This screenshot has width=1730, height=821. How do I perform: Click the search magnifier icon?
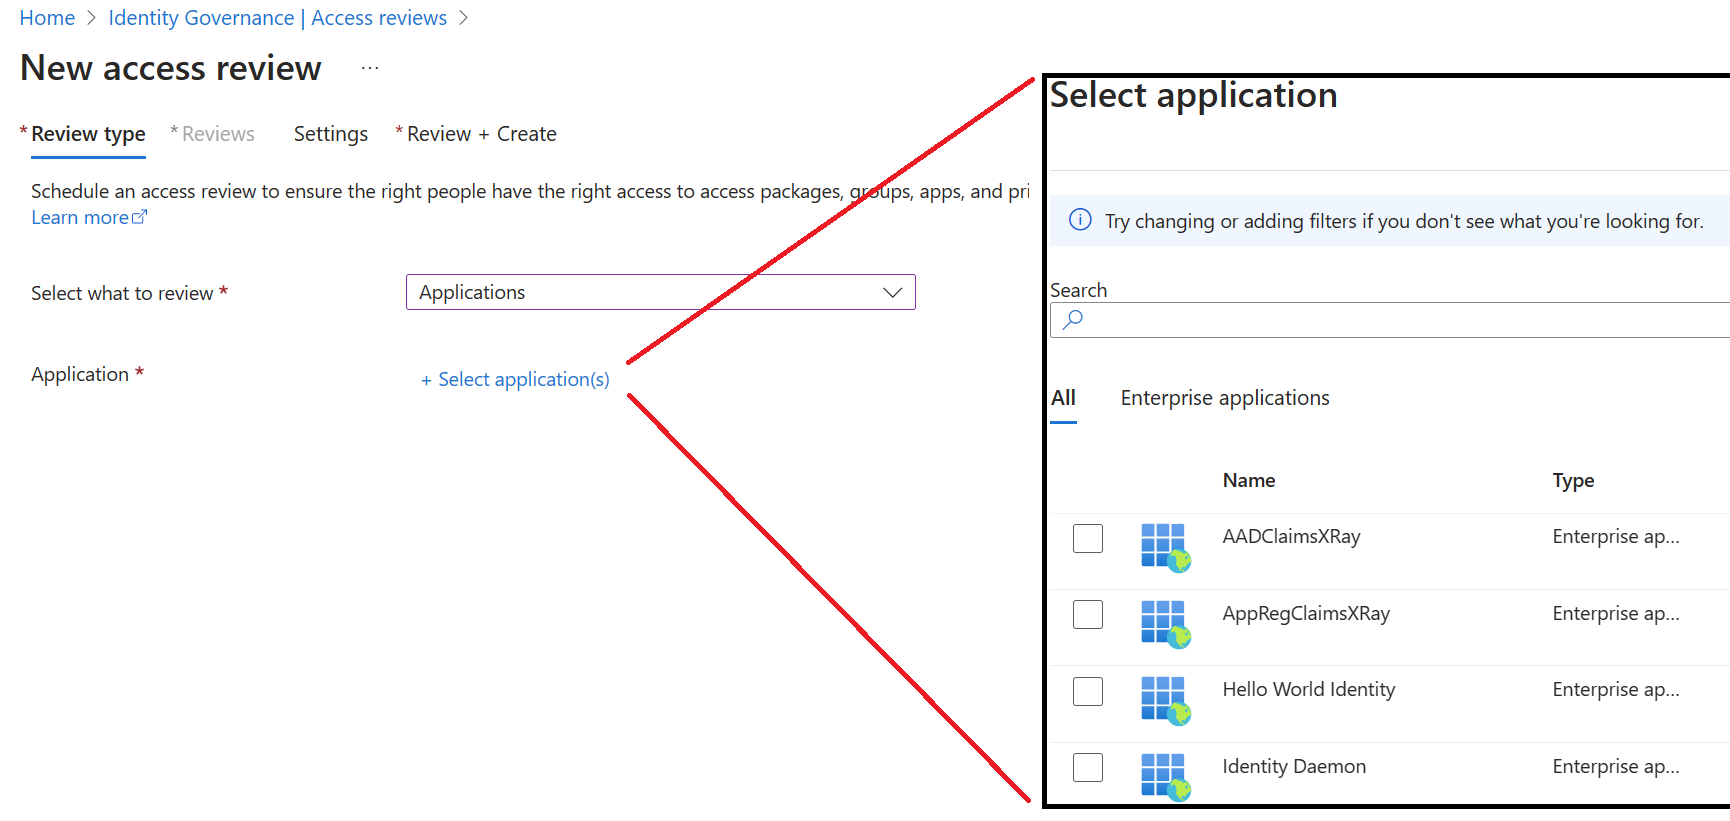(1073, 320)
